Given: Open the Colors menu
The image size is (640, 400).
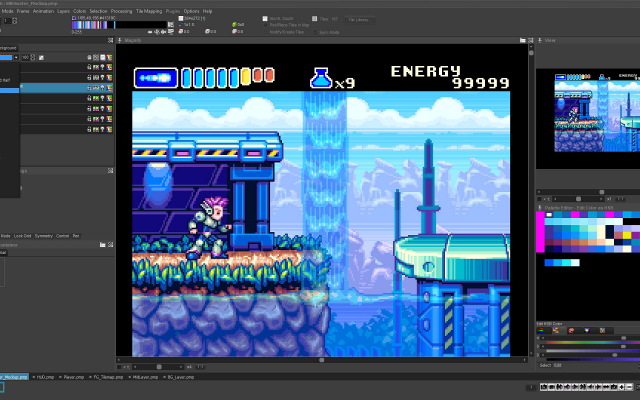Looking at the screenshot, I should click(80, 11).
